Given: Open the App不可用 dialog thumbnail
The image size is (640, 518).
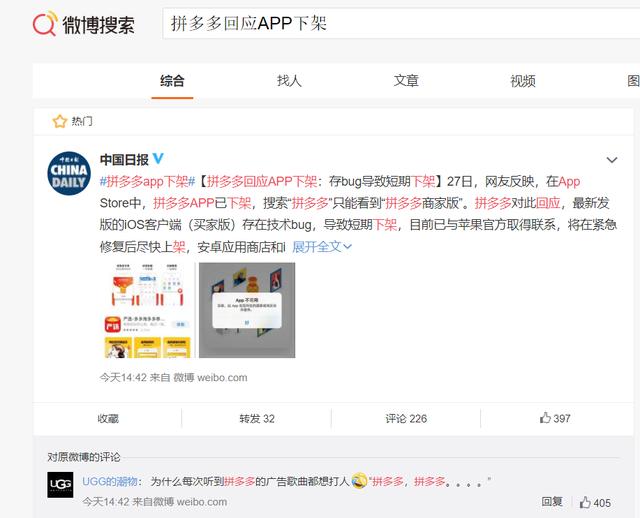Looking at the screenshot, I should coord(247,310).
